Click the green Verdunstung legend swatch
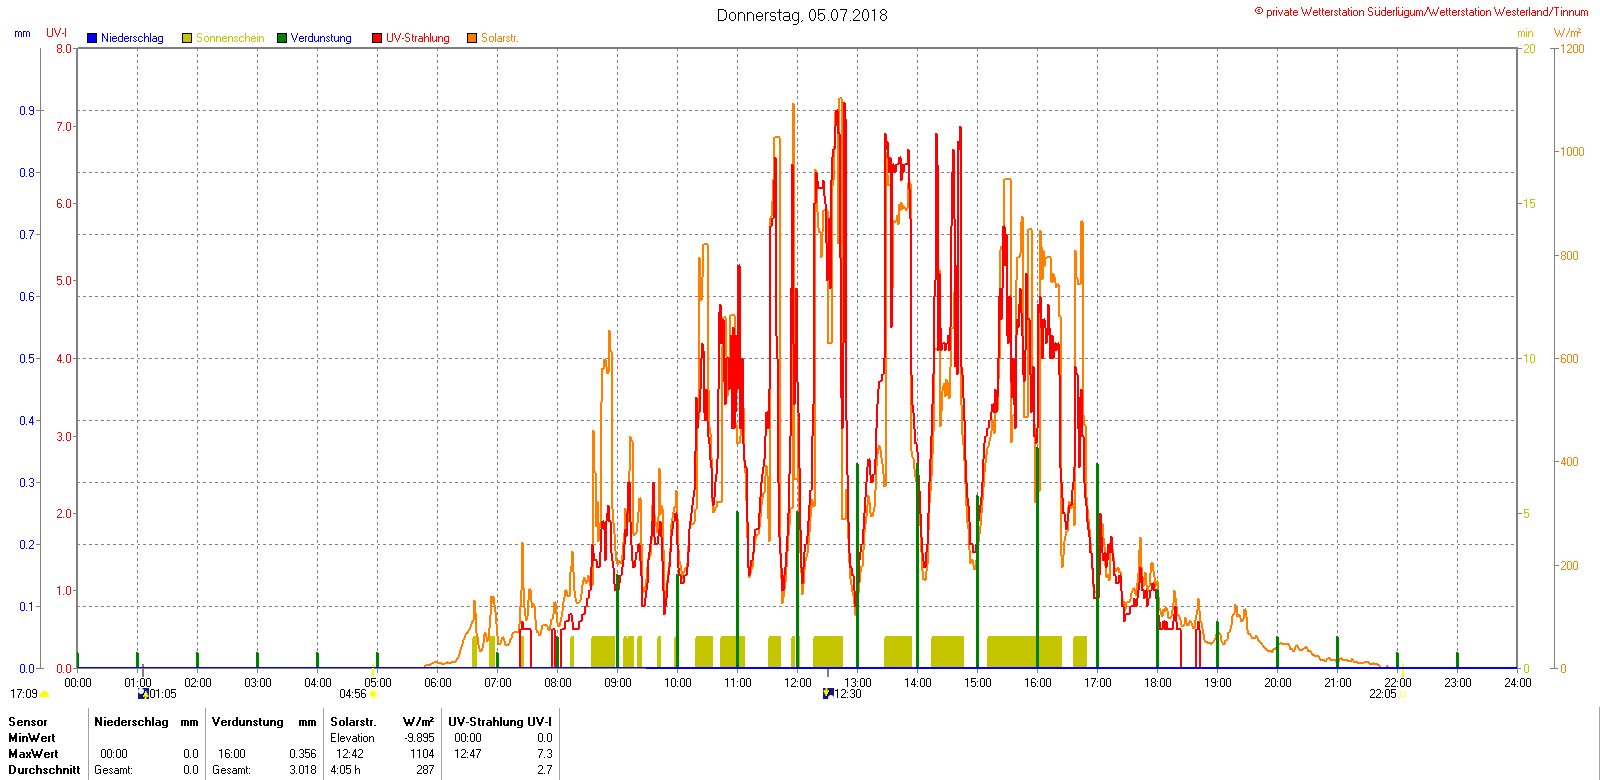 282,38
